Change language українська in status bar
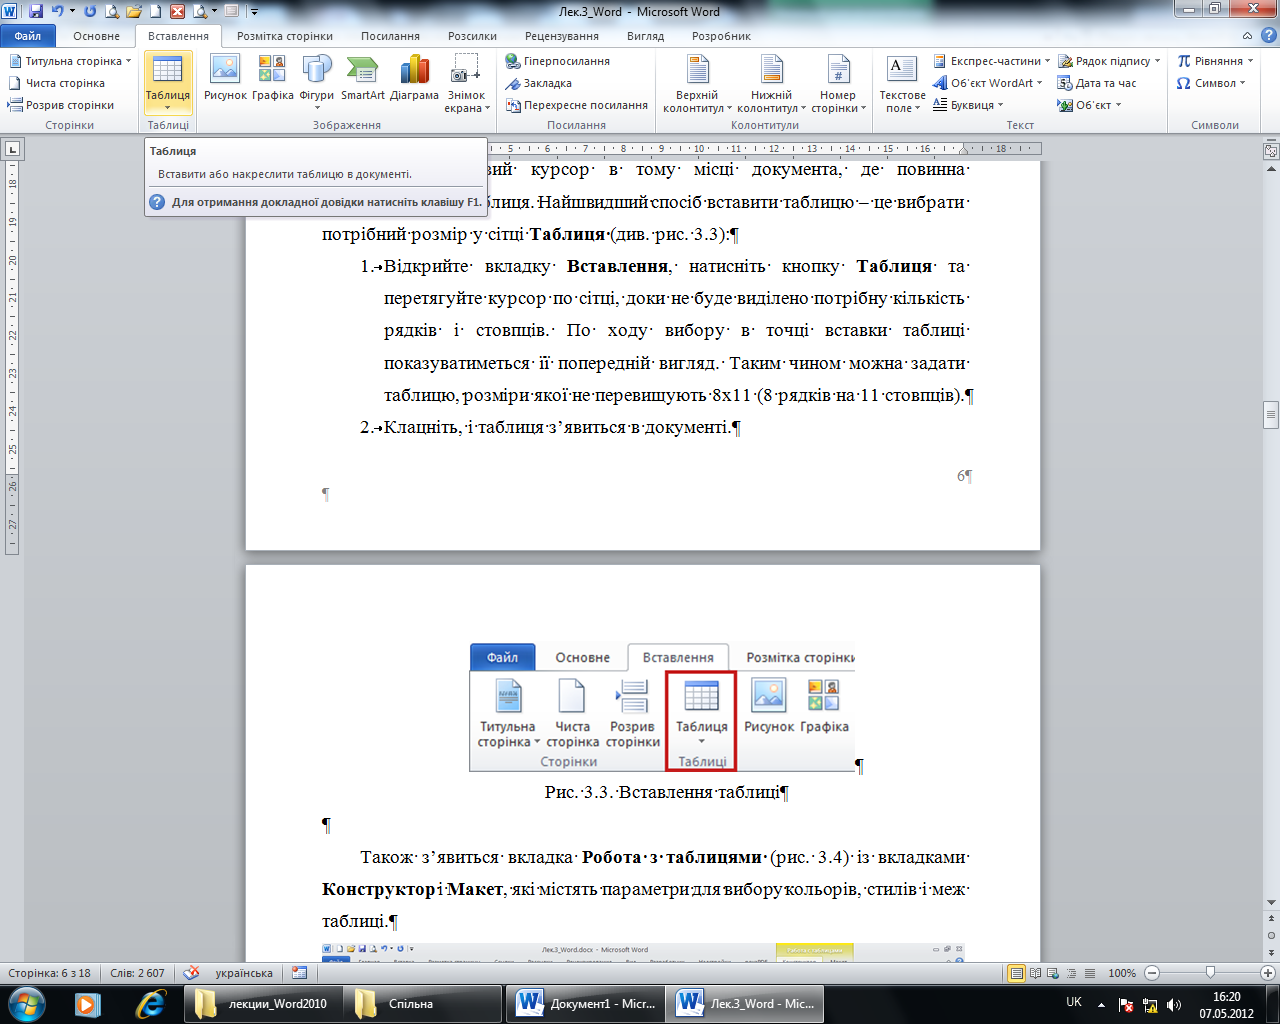The width and height of the screenshot is (1280, 1024). click(x=244, y=973)
